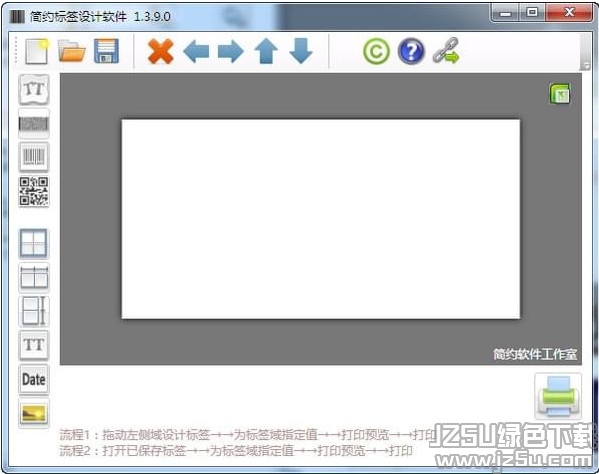Open the green copyright info icon
This screenshot has height=474, width=599.
[377, 51]
